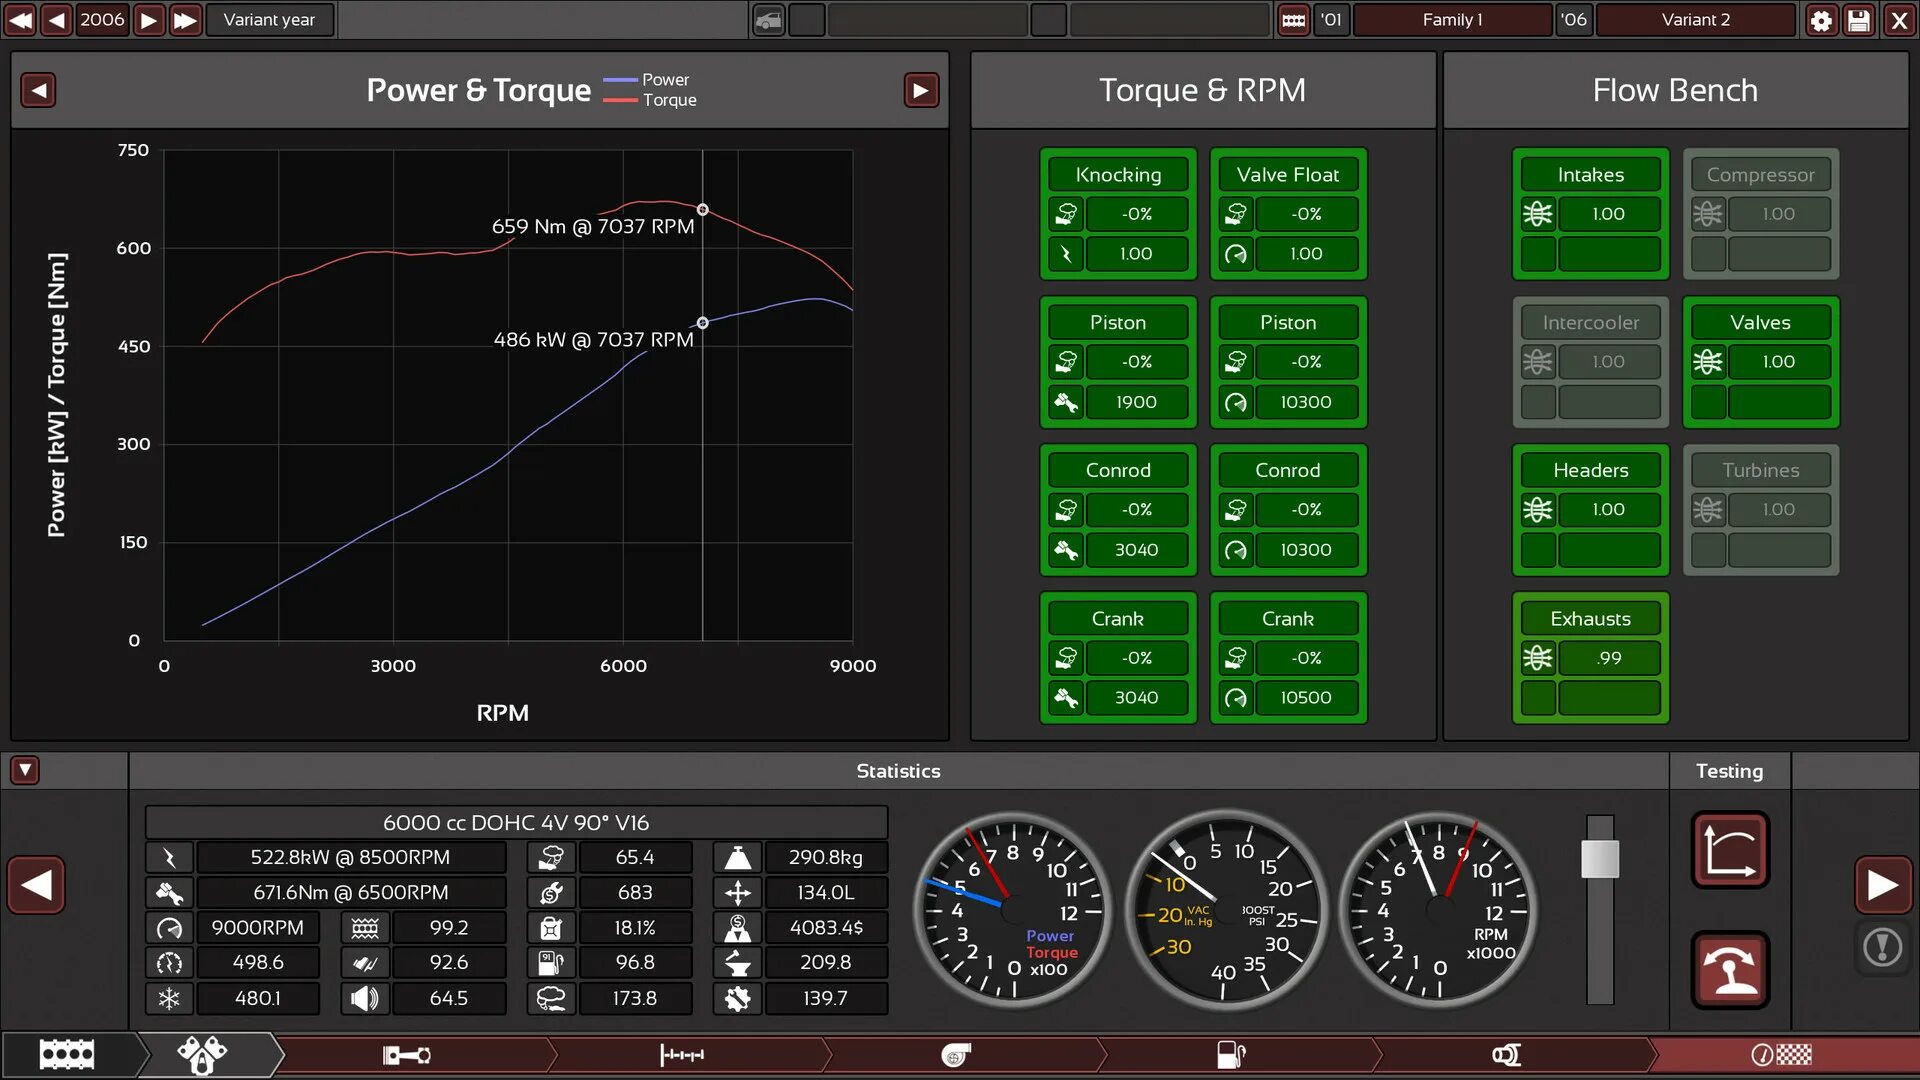Viewport: 1920px width, 1080px height.
Task: Click the dyno run icon in Testing panel
Action: (x=1731, y=969)
